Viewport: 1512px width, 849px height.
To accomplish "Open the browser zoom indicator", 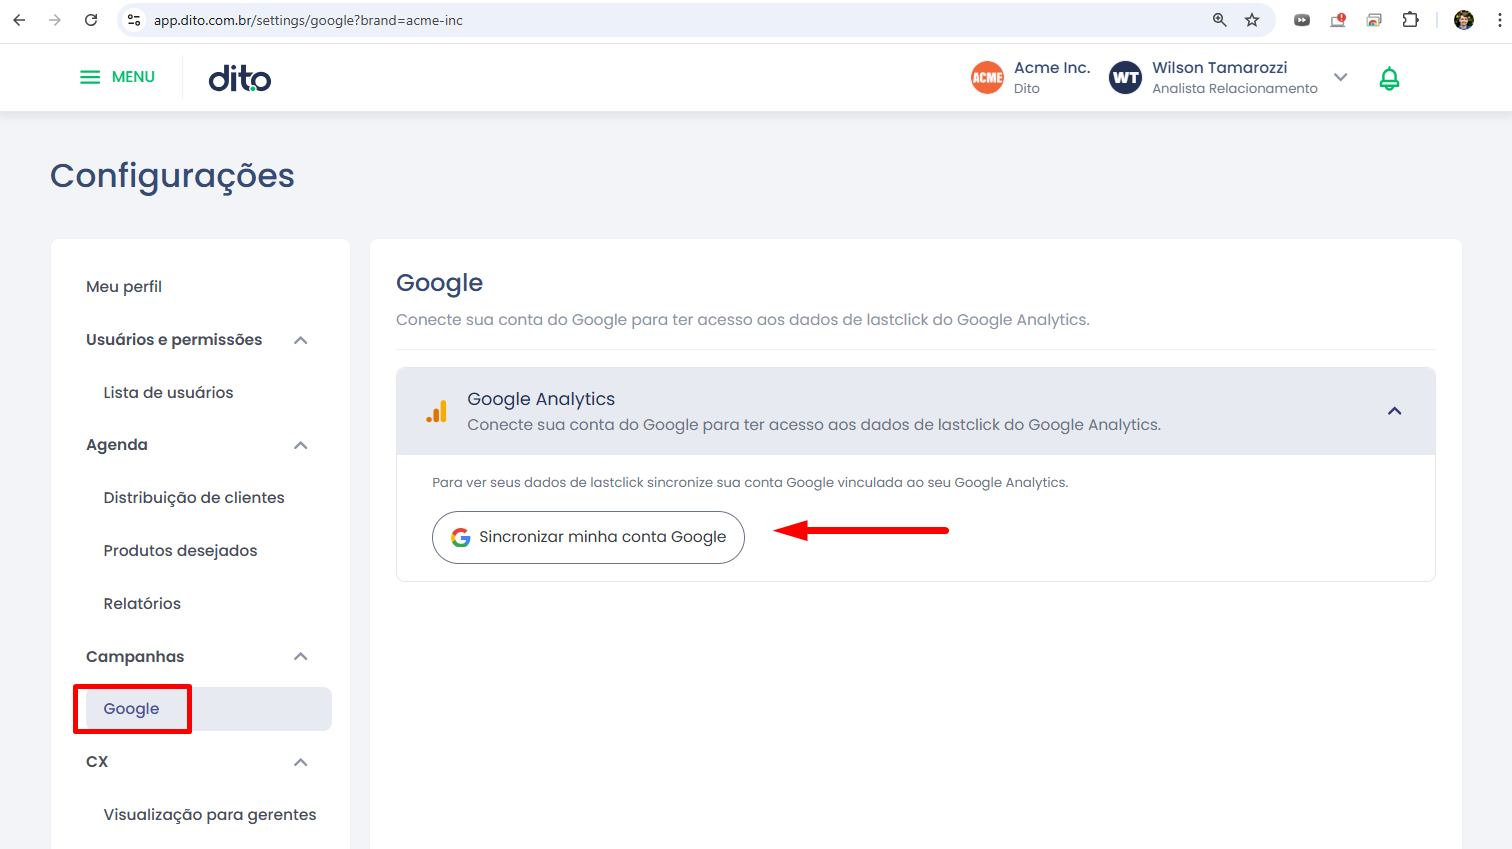I will click(x=1219, y=20).
